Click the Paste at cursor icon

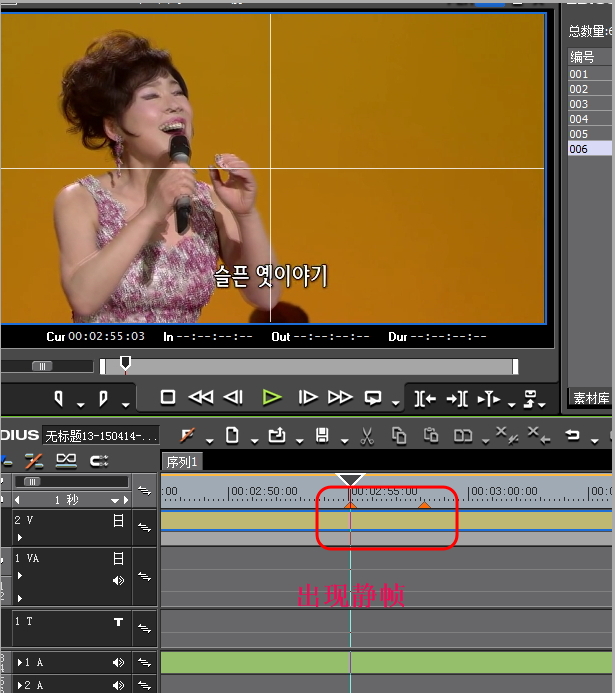(x=431, y=435)
